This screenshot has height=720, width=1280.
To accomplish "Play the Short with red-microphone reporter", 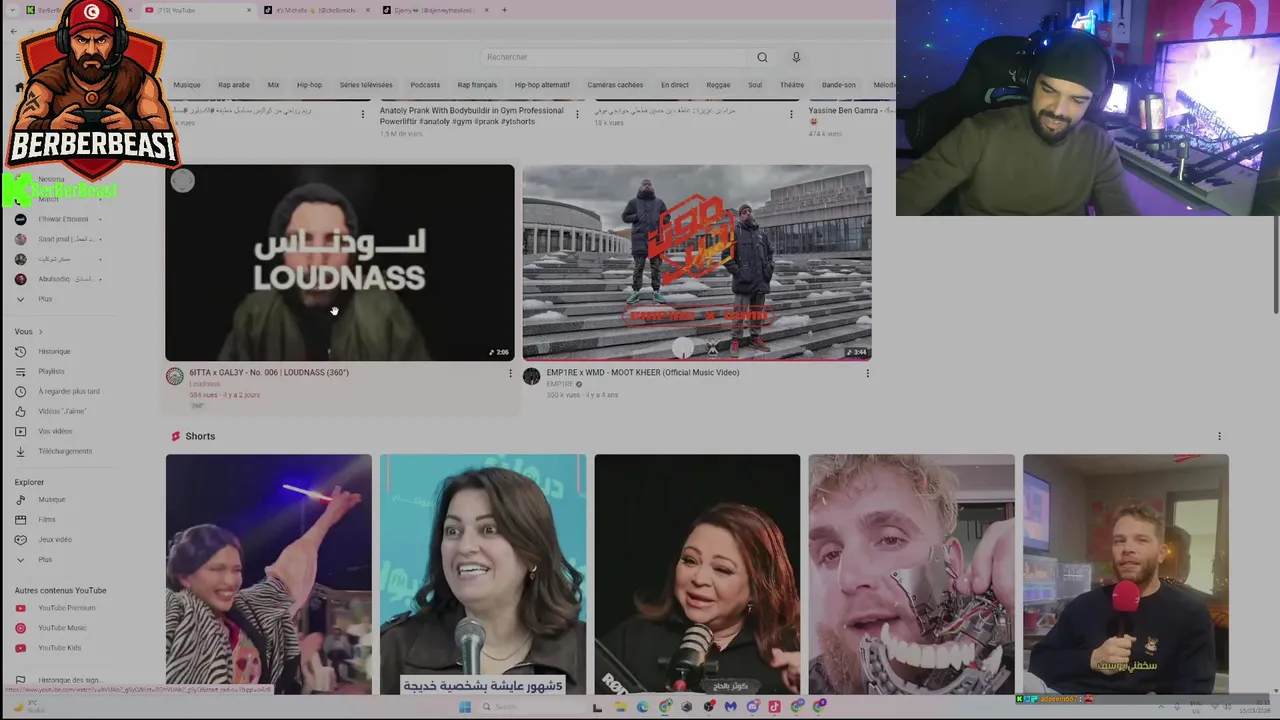I will [x=1126, y=574].
